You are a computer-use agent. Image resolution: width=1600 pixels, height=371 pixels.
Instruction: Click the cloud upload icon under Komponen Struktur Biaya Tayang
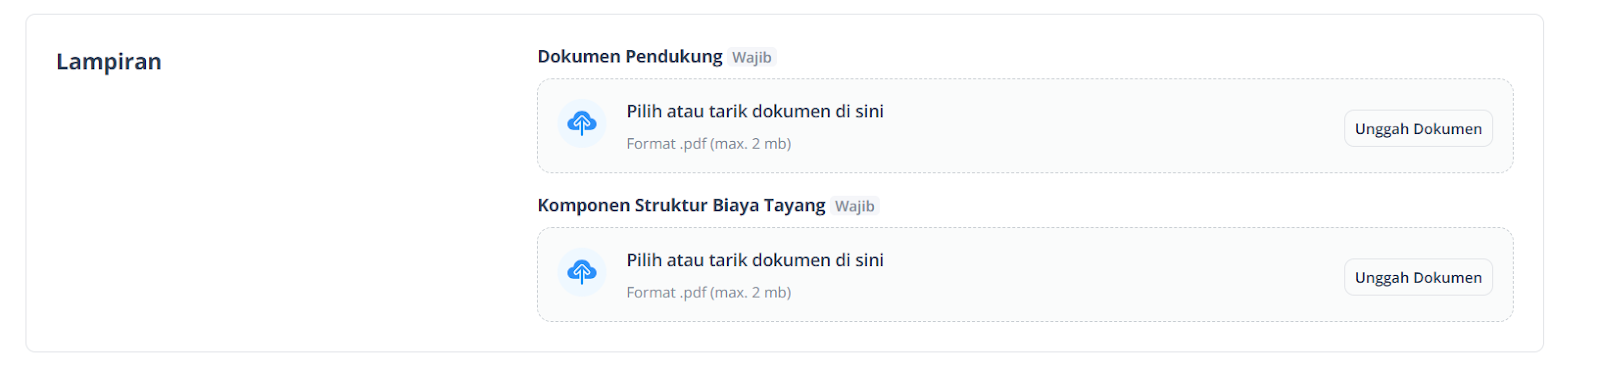[x=582, y=272]
